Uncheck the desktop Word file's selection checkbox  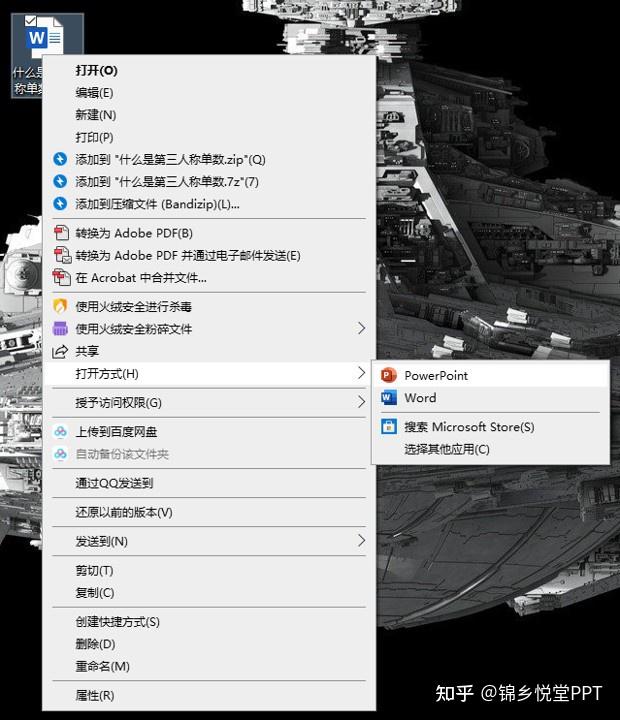pos(30,21)
